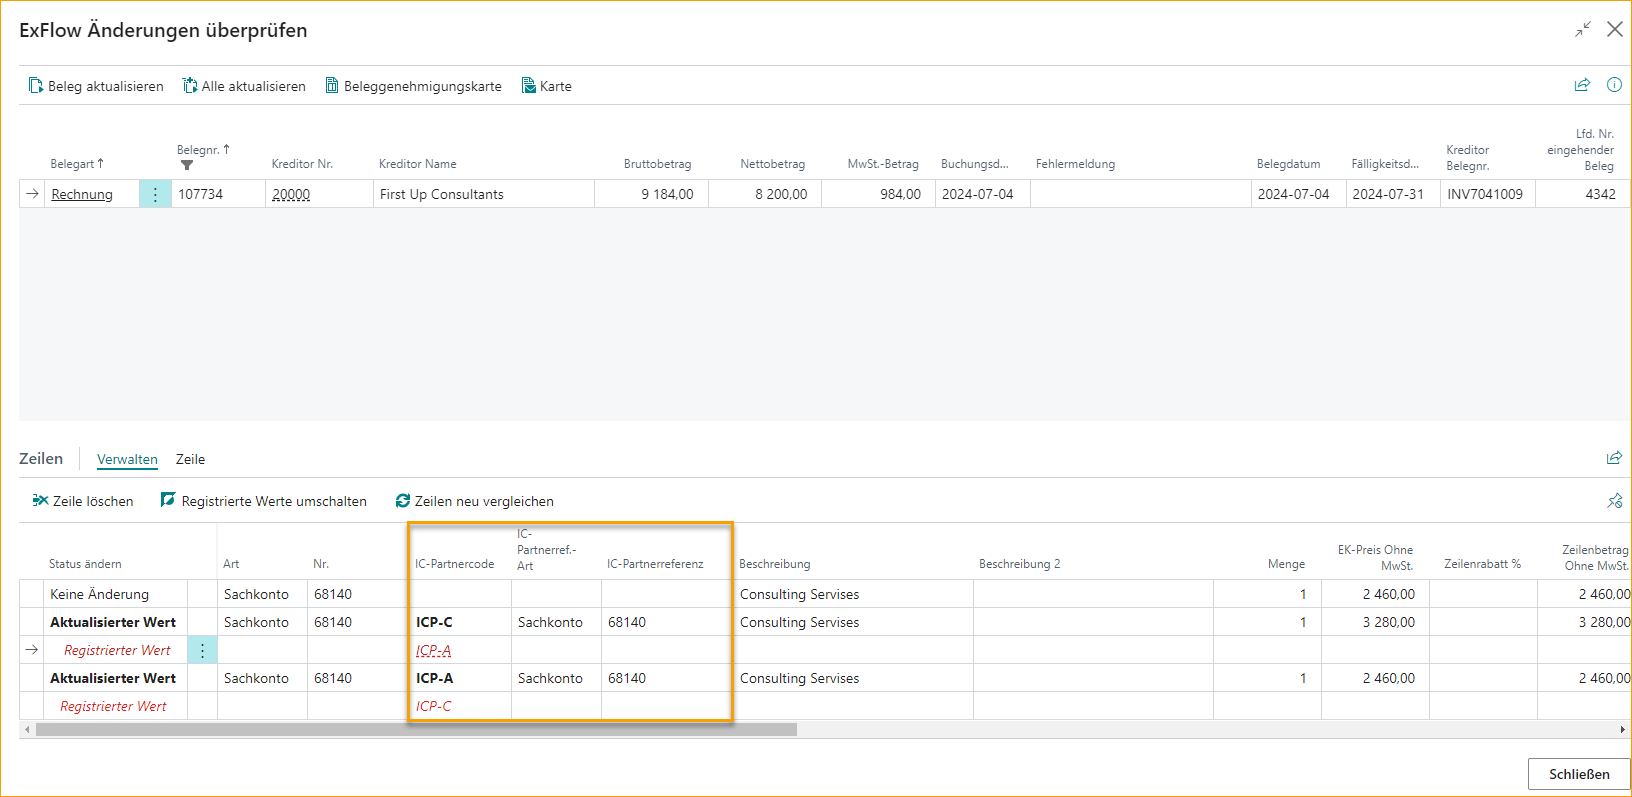
Task: Click the Beleg aktualisieren icon
Action: [36, 86]
